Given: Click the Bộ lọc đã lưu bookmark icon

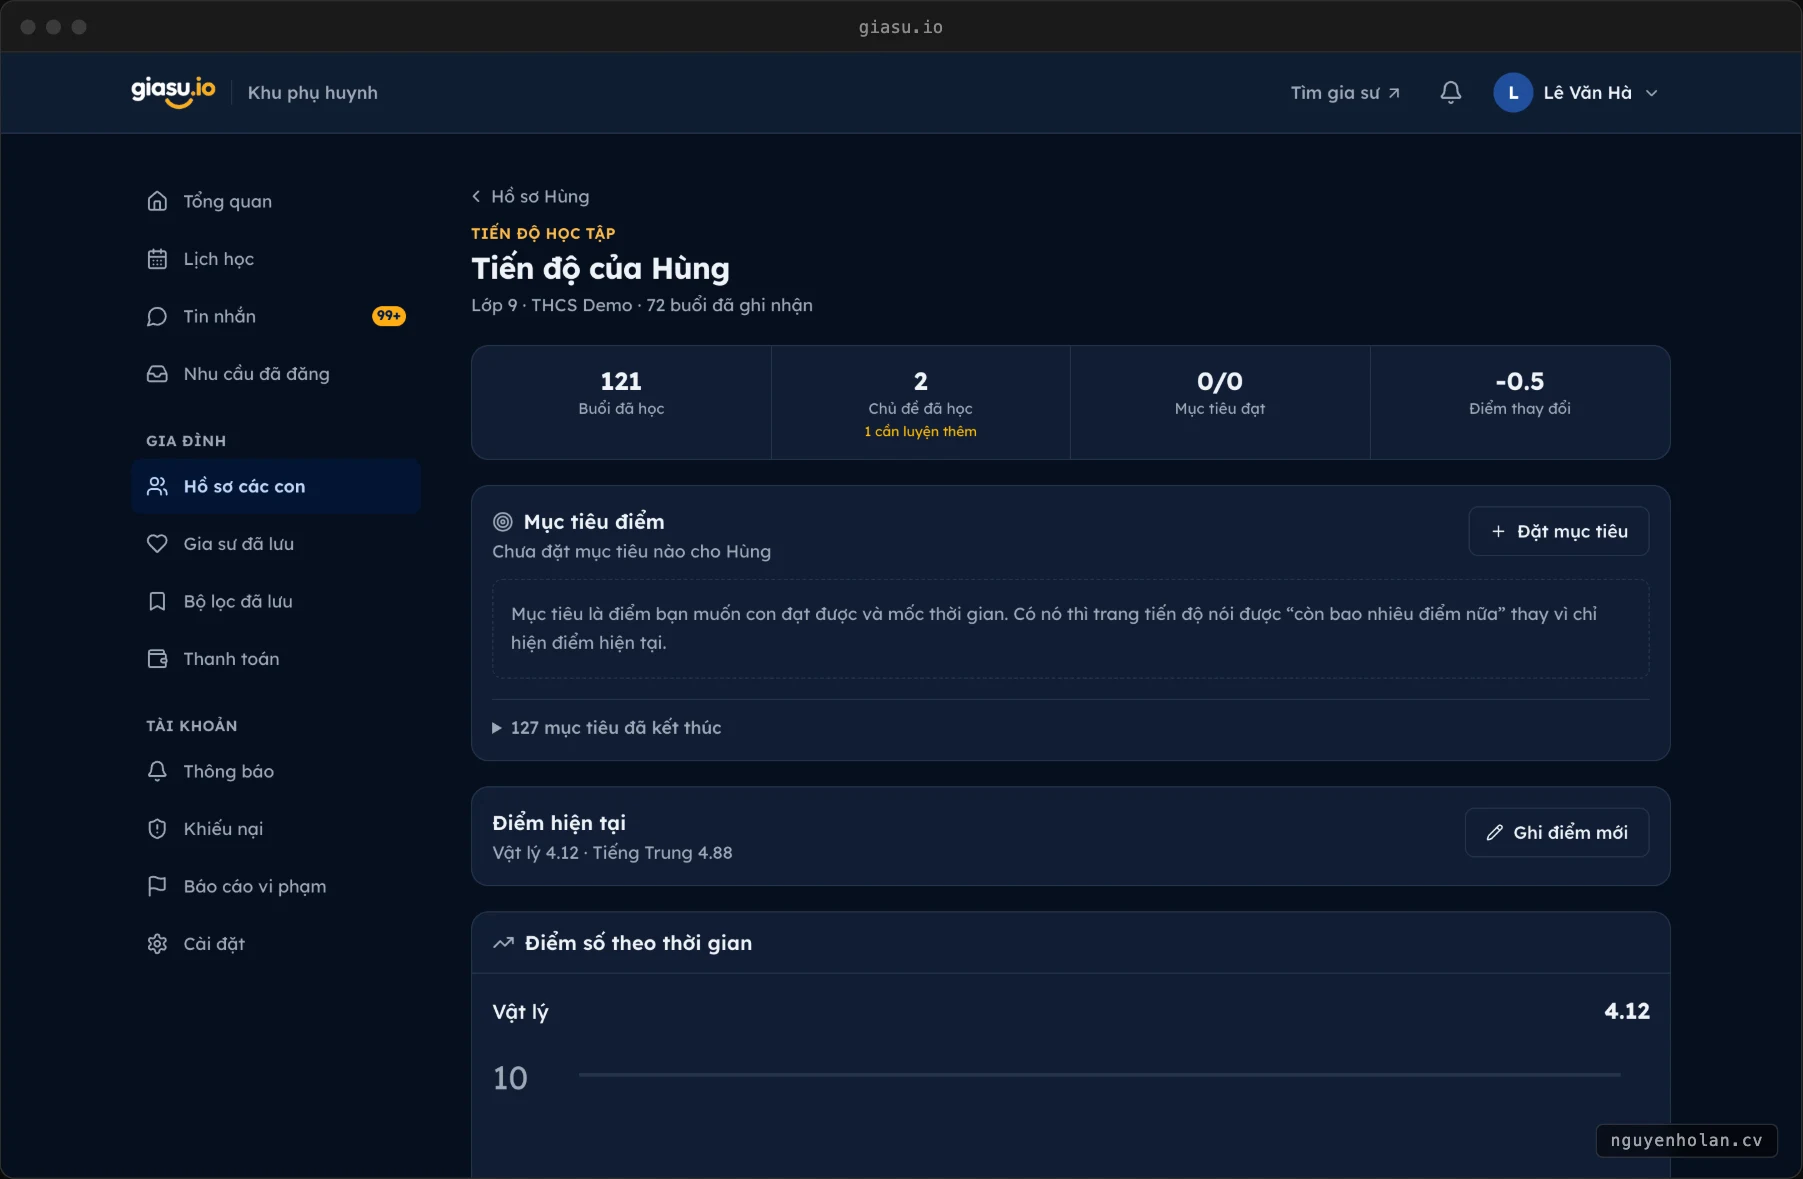Looking at the screenshot, I should (157, 601).
